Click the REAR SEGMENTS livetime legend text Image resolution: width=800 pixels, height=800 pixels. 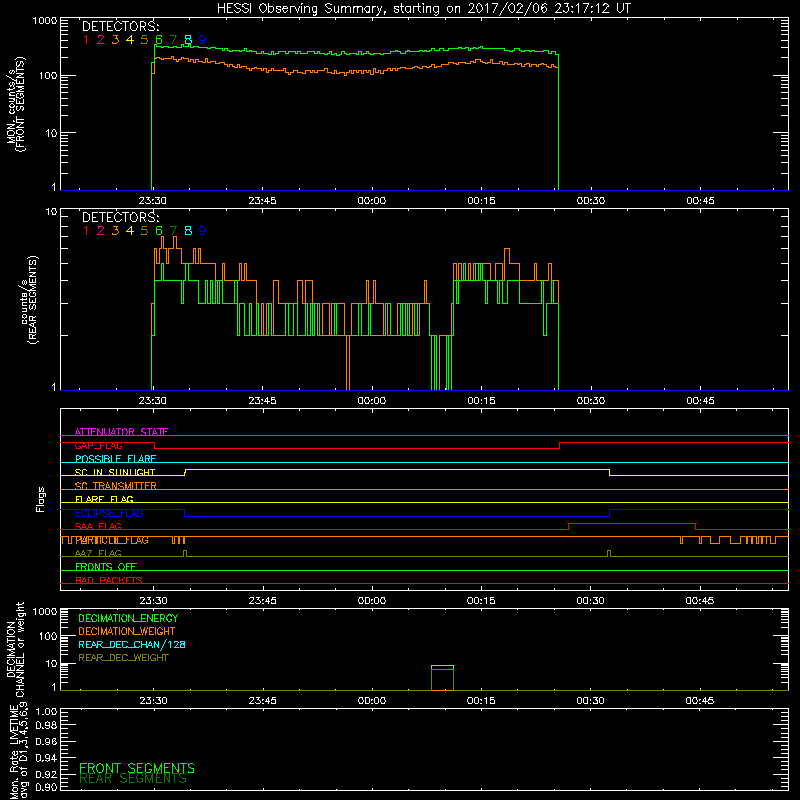[x=133, y=779]
